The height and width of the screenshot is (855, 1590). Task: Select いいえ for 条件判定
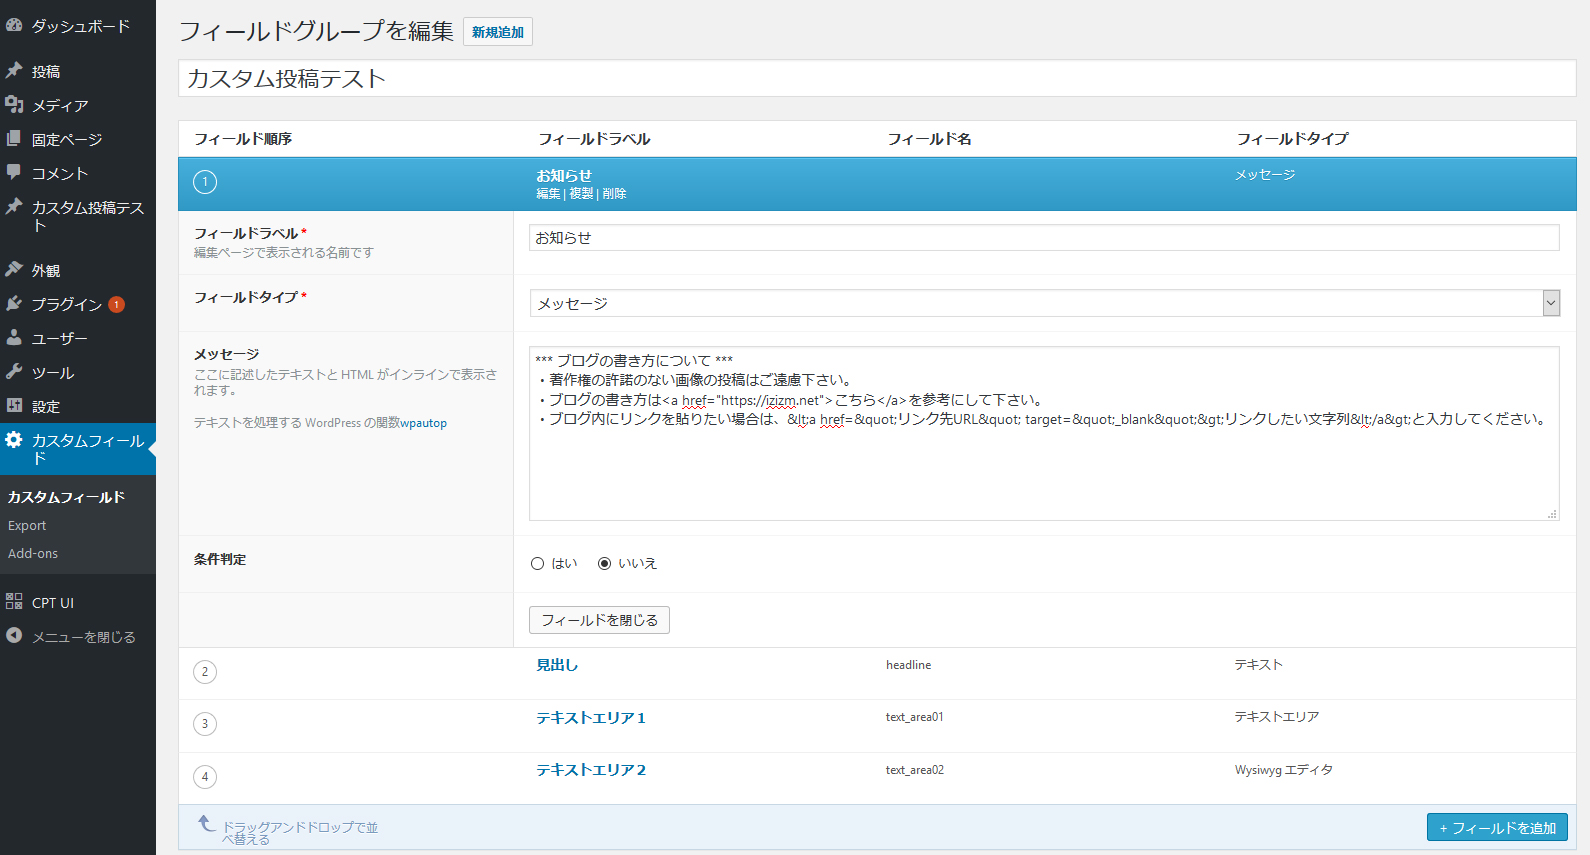[605, 564]
